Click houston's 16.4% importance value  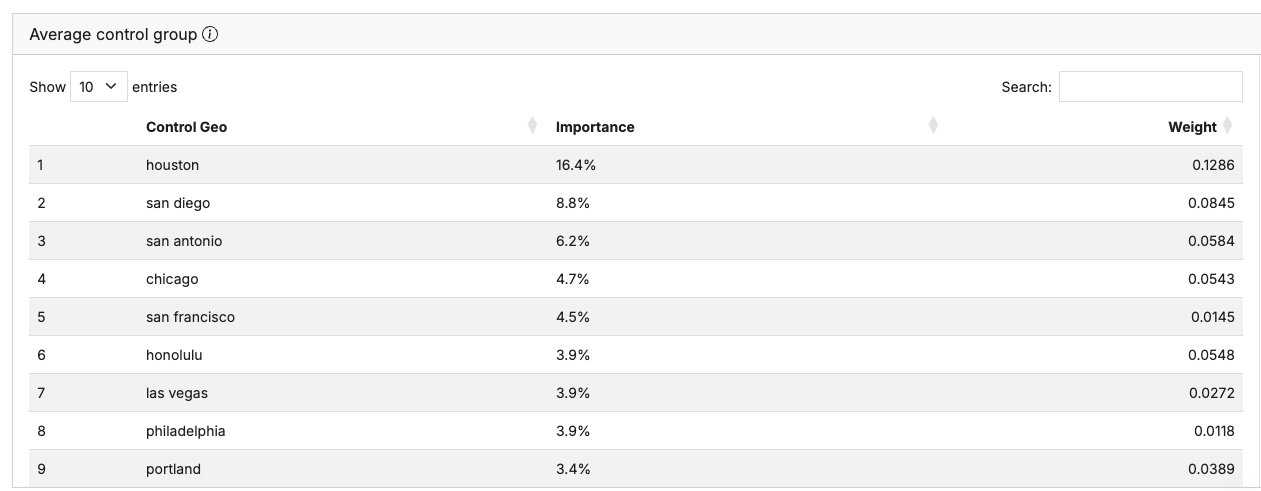point(576,165)
